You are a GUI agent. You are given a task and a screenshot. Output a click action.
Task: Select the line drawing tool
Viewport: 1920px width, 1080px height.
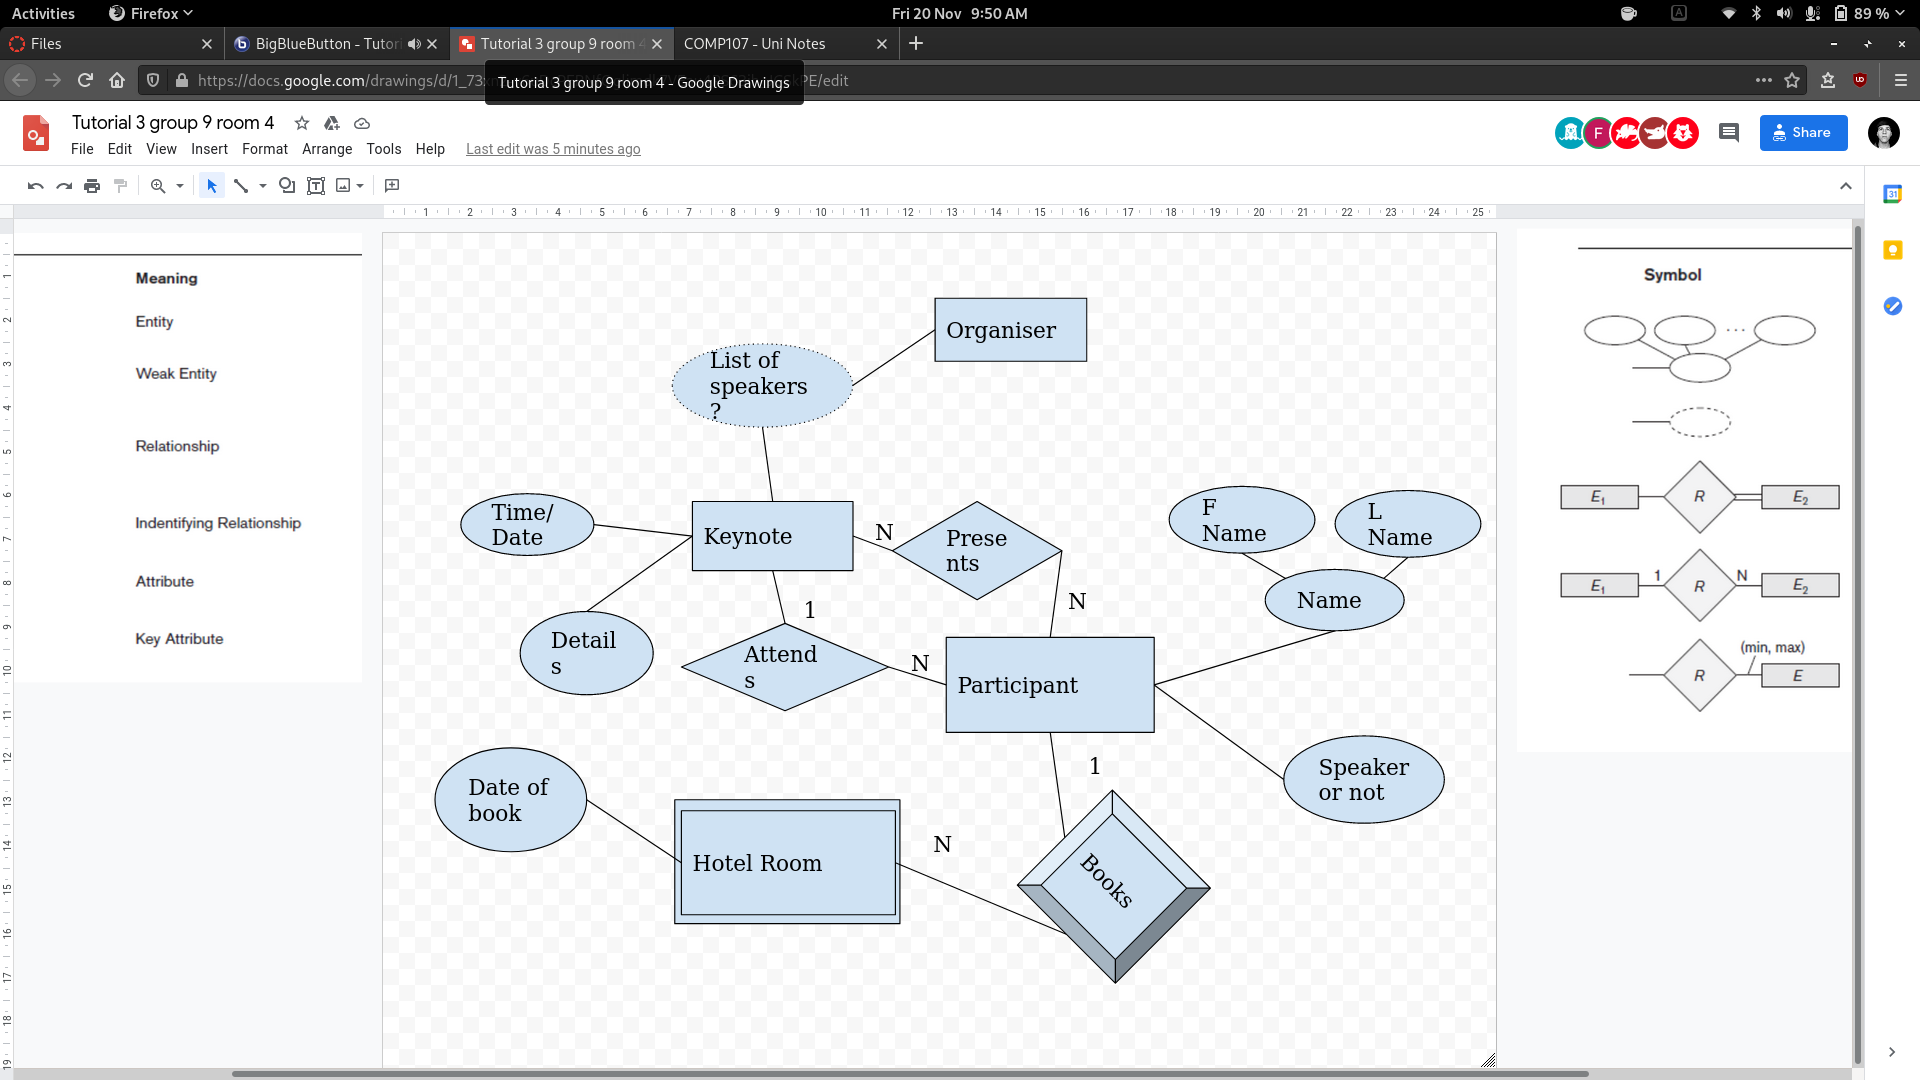click(x=241, y=185)
